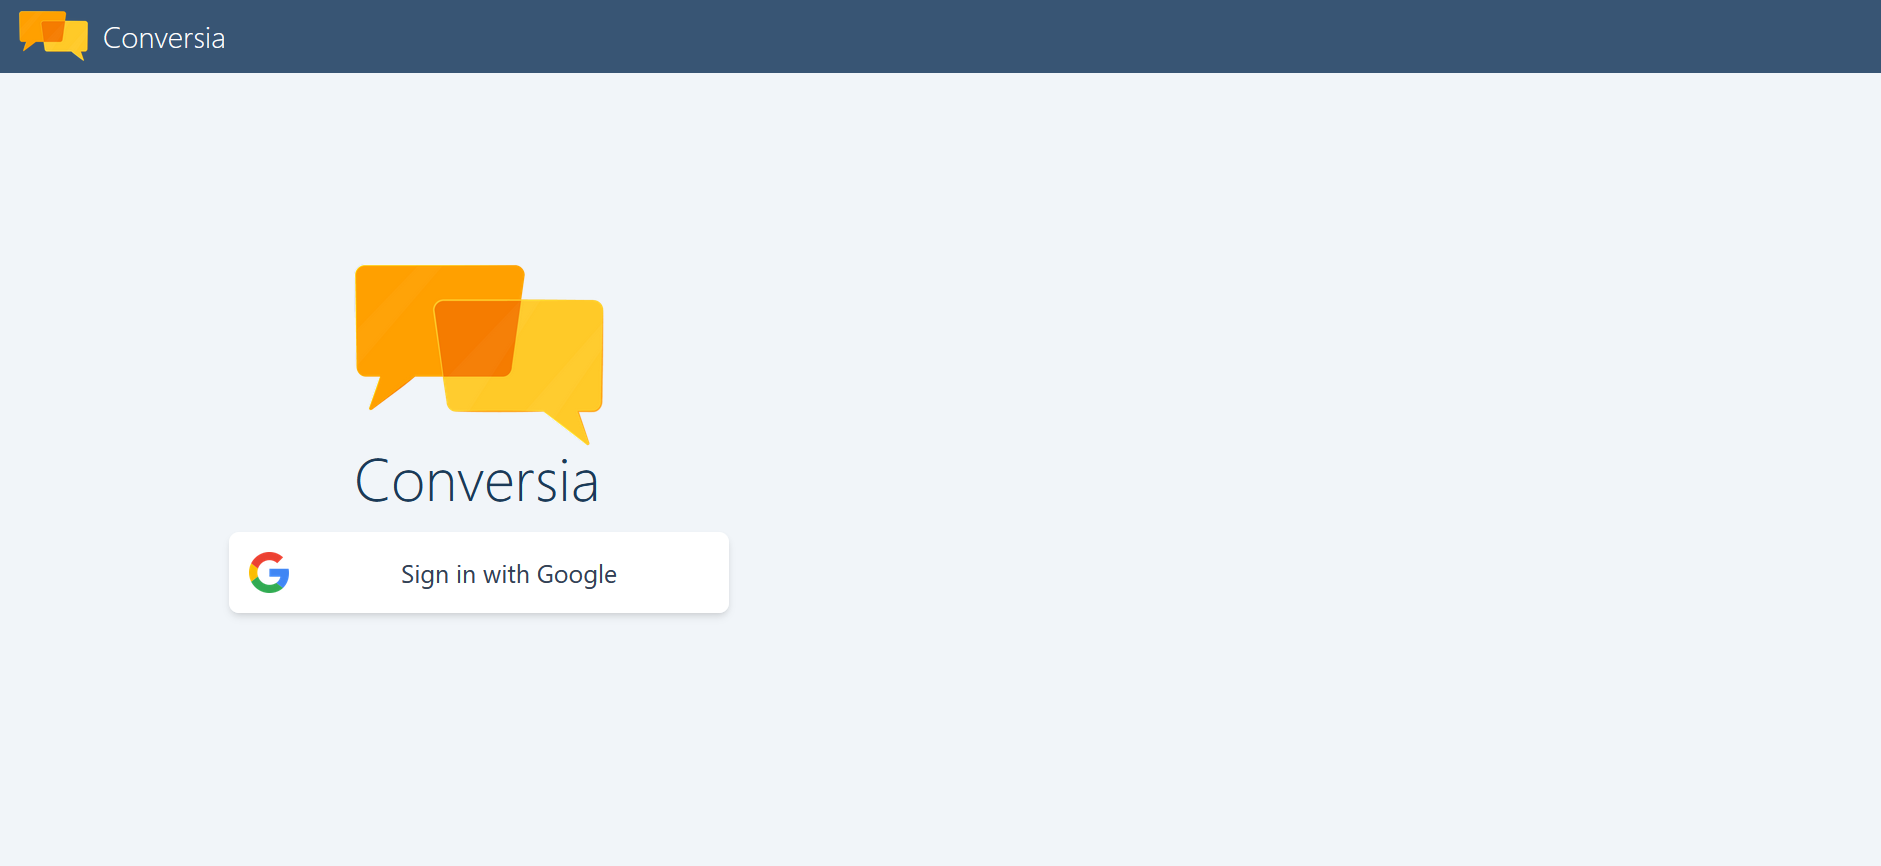
Task: Click the words "Sign in" on the button
Action: 438,575
